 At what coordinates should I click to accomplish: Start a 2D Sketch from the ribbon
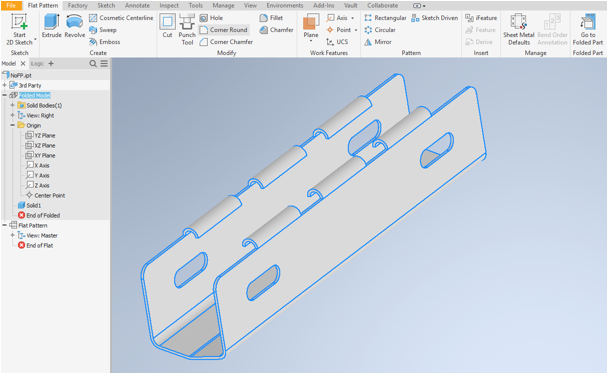coord(19,30)
